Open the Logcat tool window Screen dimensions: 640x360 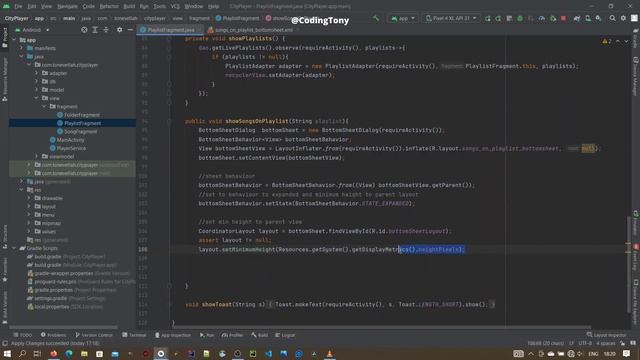pos(285,335)
